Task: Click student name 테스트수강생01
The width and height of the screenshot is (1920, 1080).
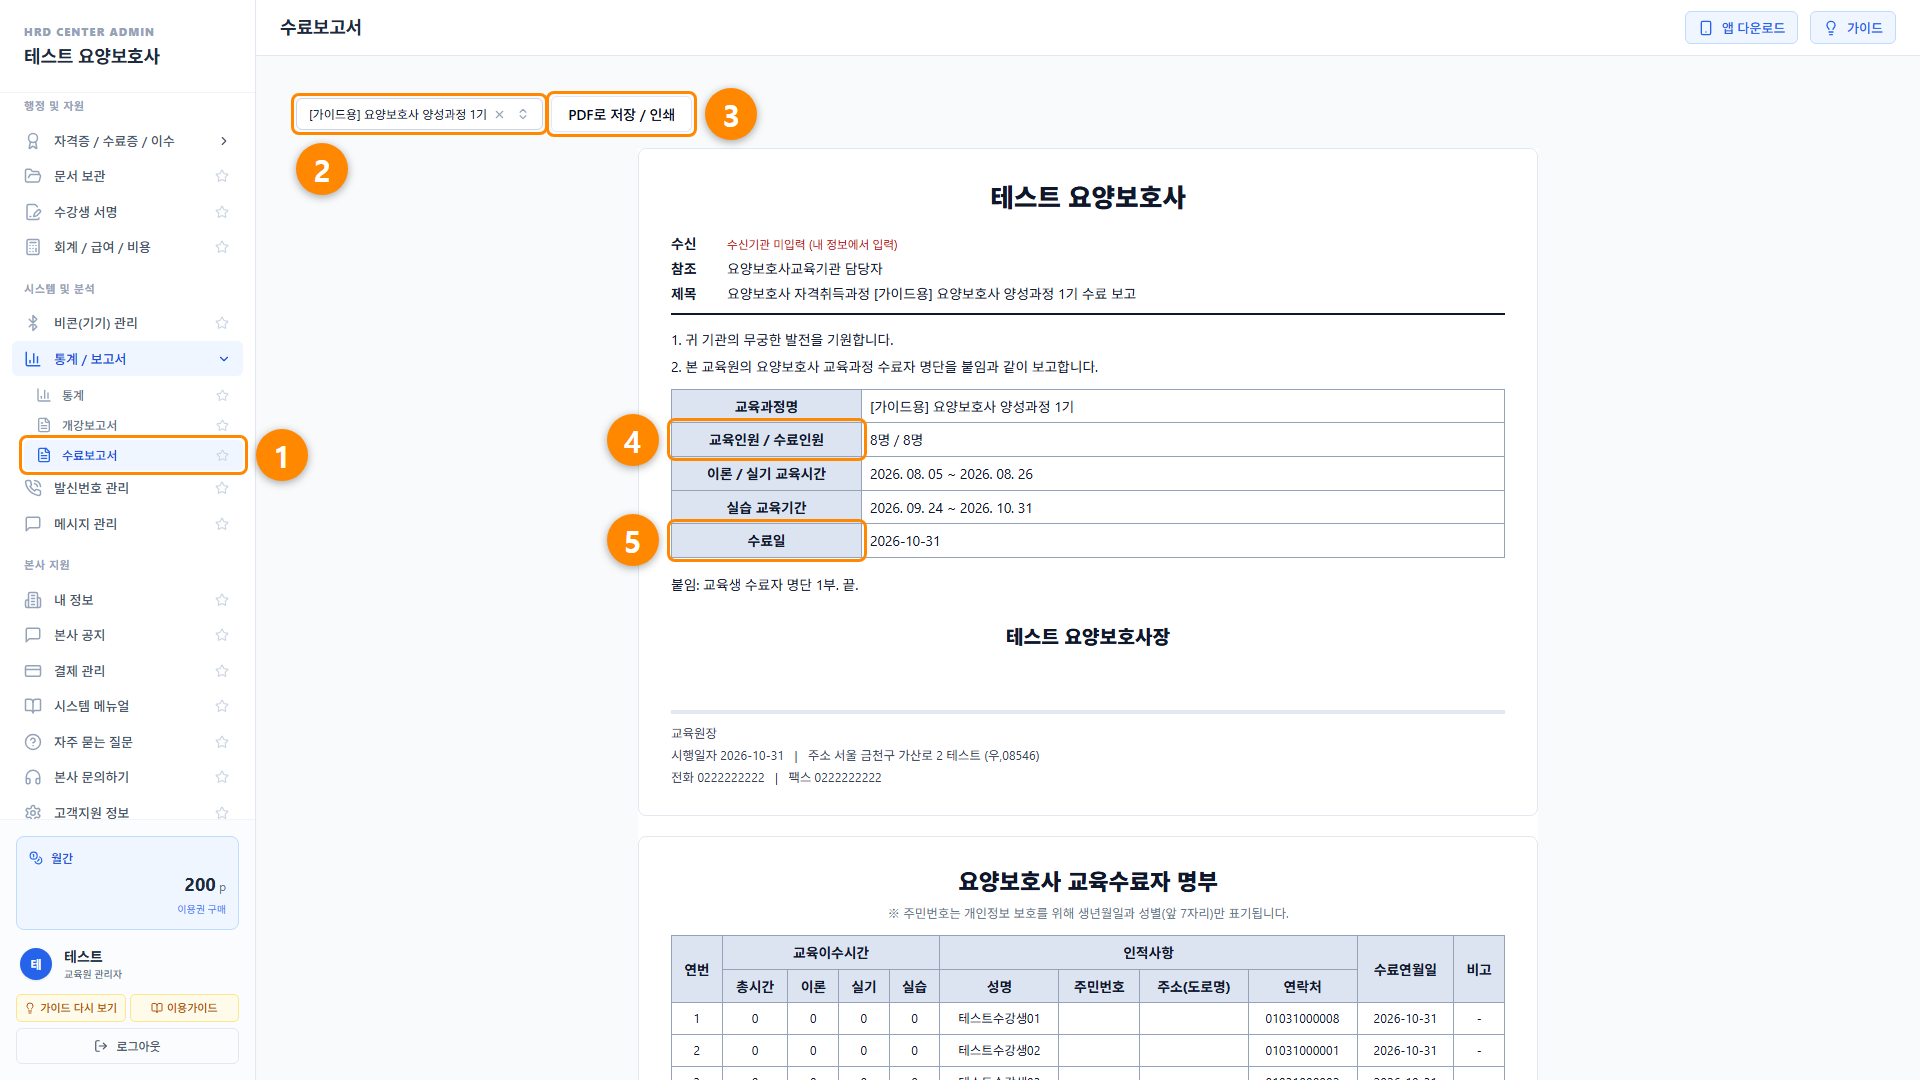Action: coord(999,1019)
